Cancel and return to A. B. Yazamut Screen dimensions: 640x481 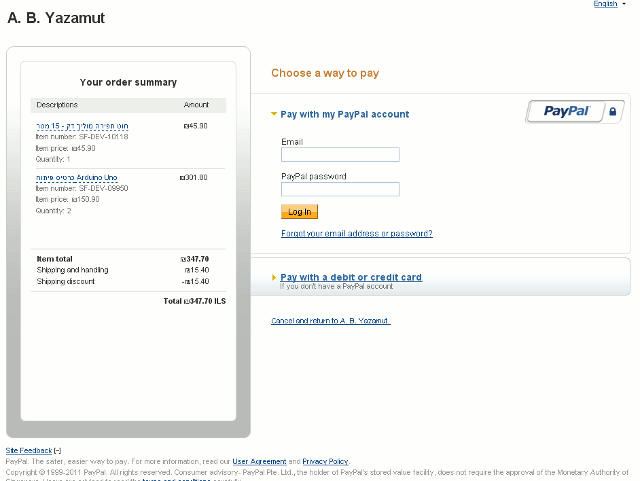(331, 321)
